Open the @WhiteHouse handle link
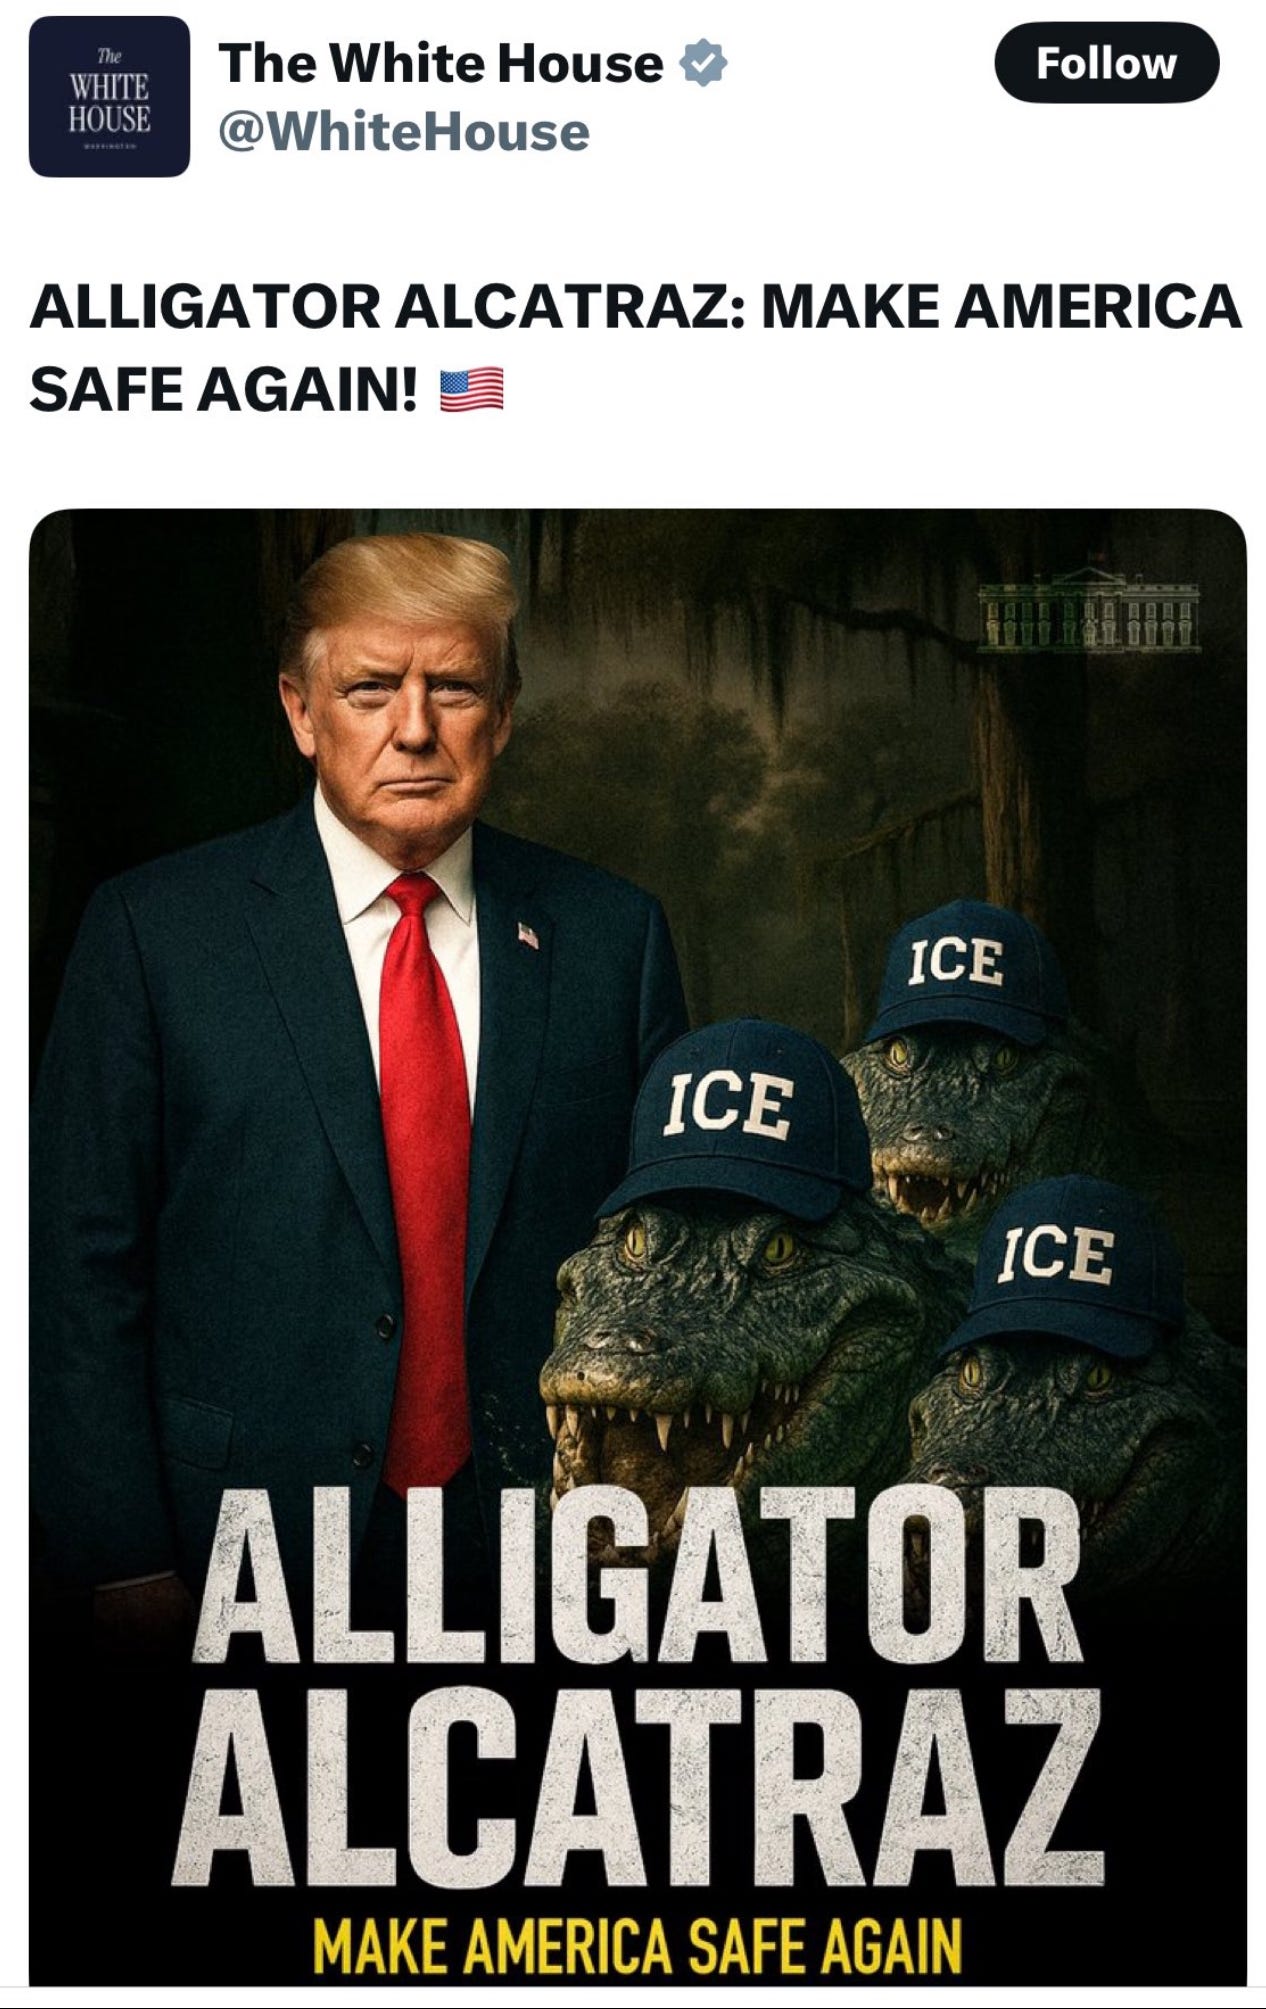Screen dimensions: 1266x2009 (x=404, y=132)
